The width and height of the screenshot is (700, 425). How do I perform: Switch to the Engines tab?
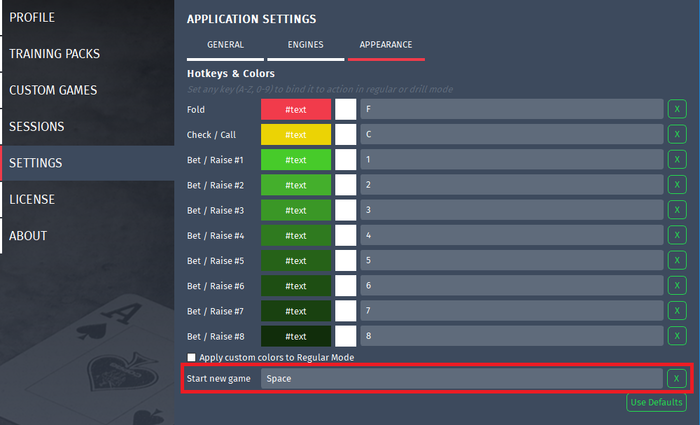pos(306,46)
